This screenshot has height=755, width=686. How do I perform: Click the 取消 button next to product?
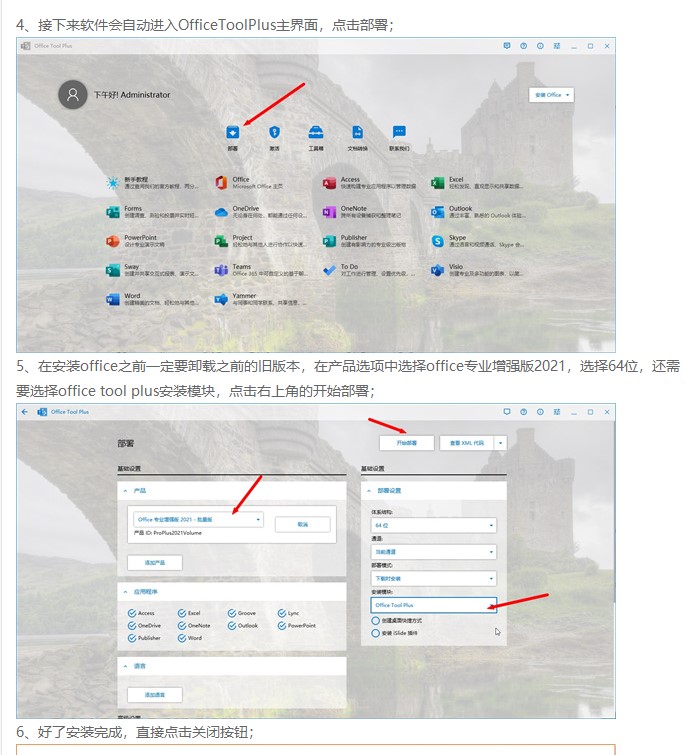tap(303, 524)
